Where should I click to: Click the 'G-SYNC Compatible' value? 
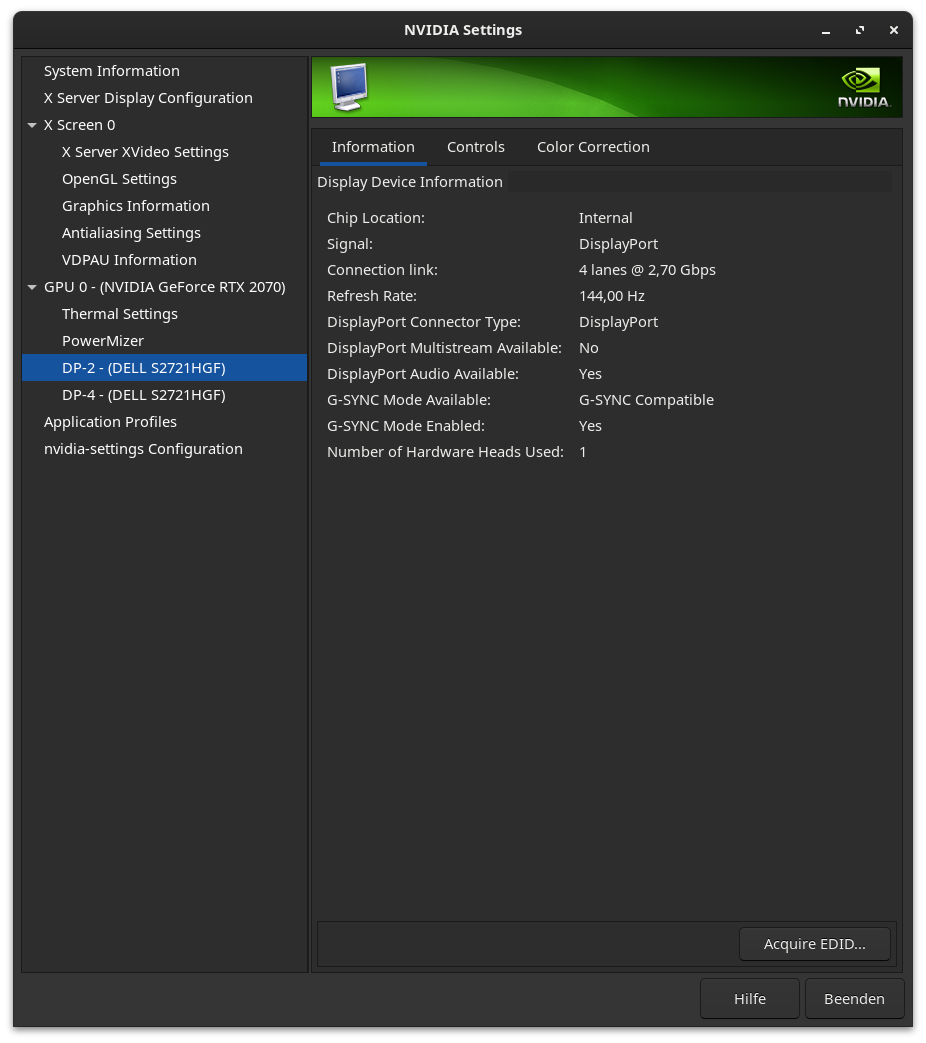pos(646,400)
